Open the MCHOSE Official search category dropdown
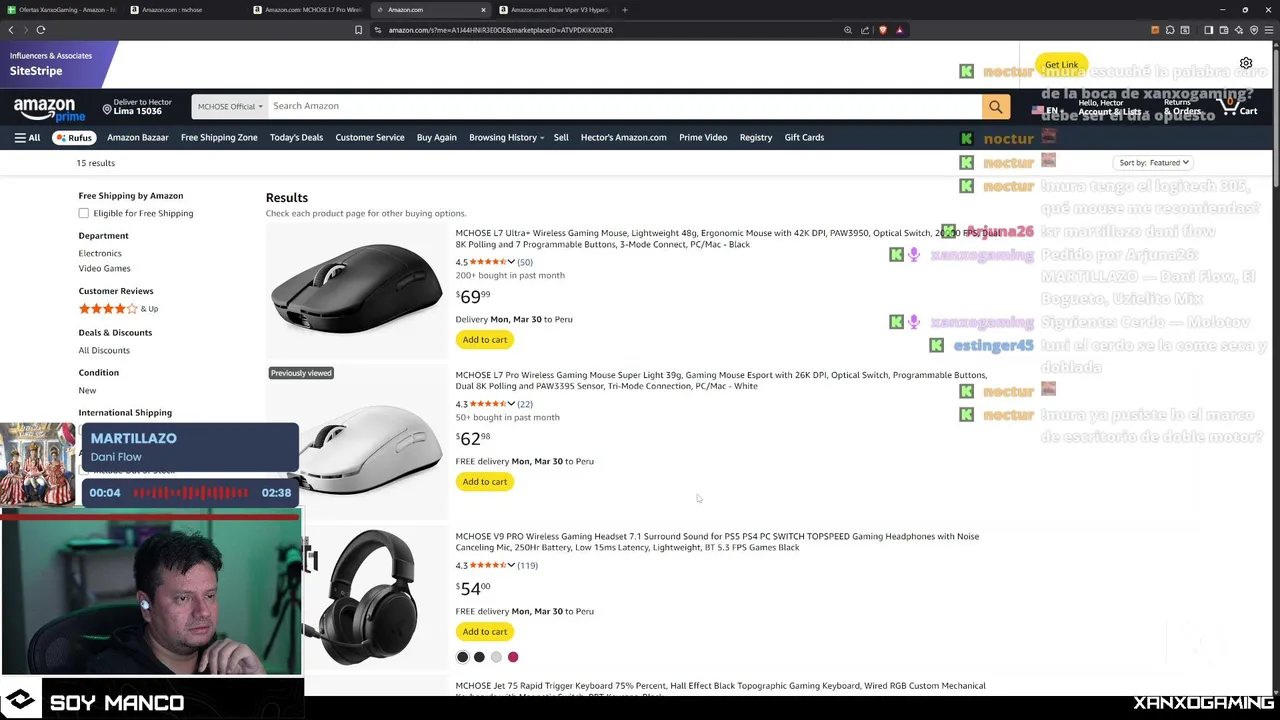This screenshot has width=1280, height=720. [230, 106]
